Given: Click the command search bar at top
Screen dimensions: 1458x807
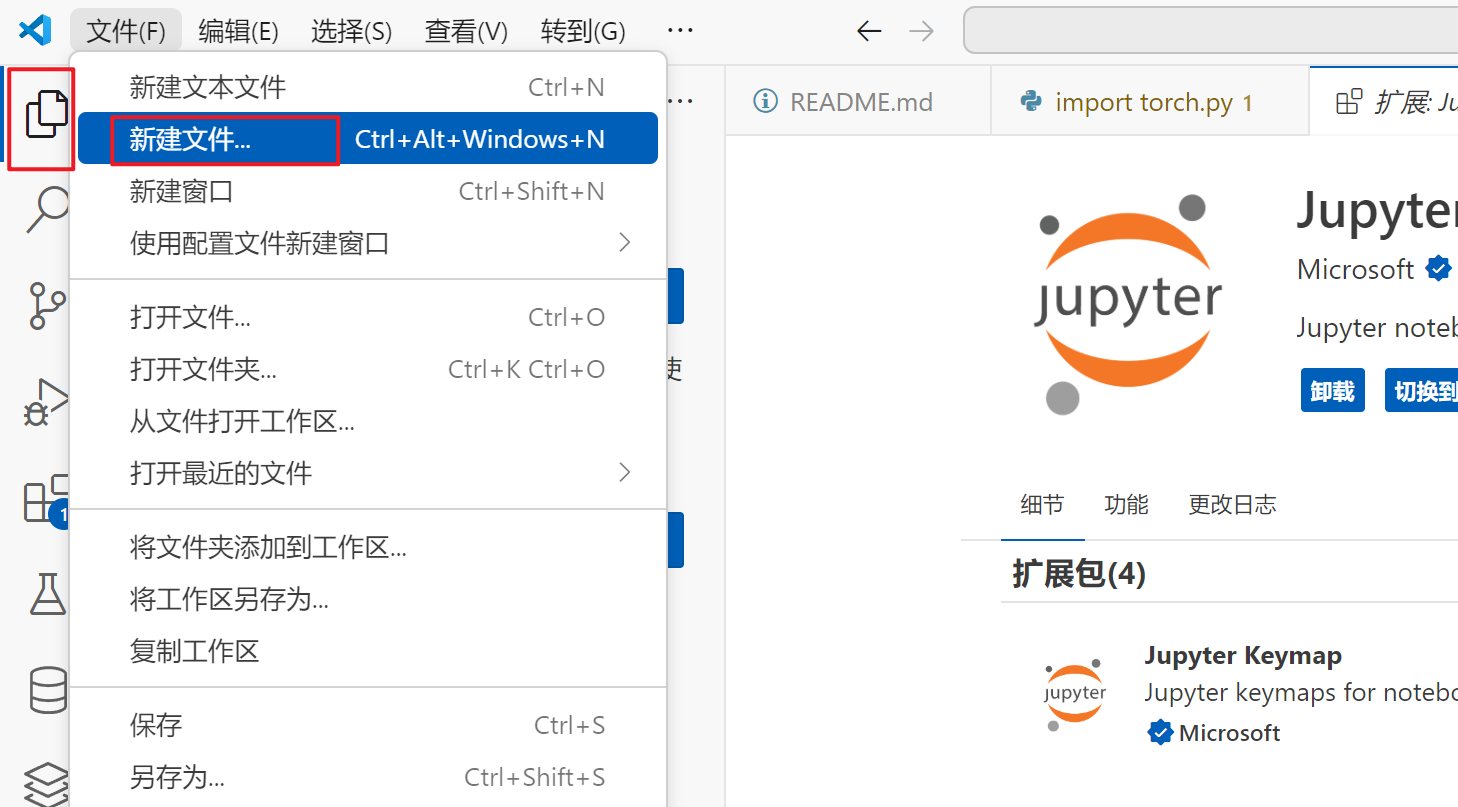Looking at the screenshot, I should pyautogui.click(x=1200, y=30).
